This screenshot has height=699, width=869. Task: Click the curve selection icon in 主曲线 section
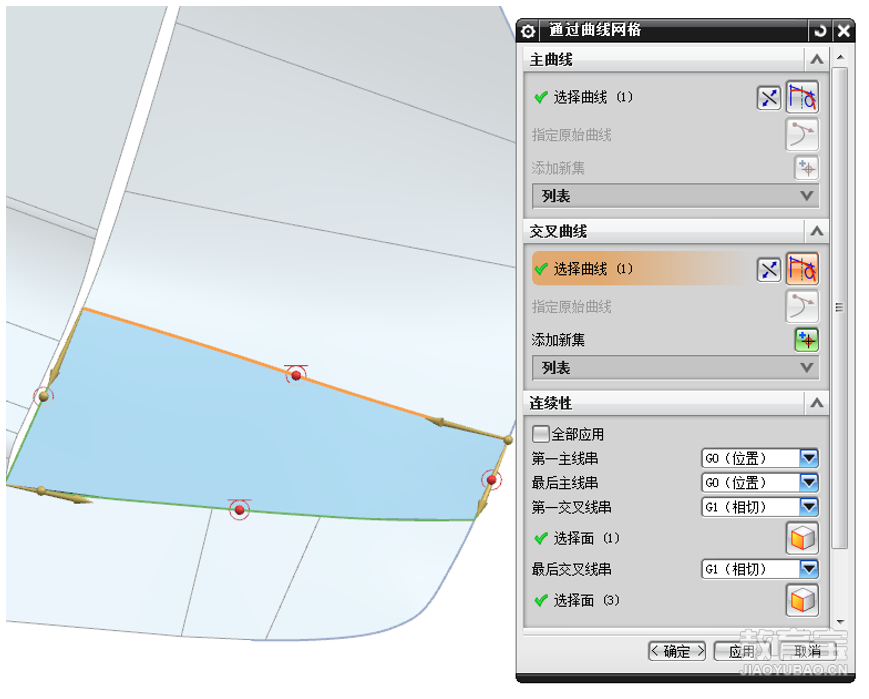pyautogui.click(x=802, y=98)
